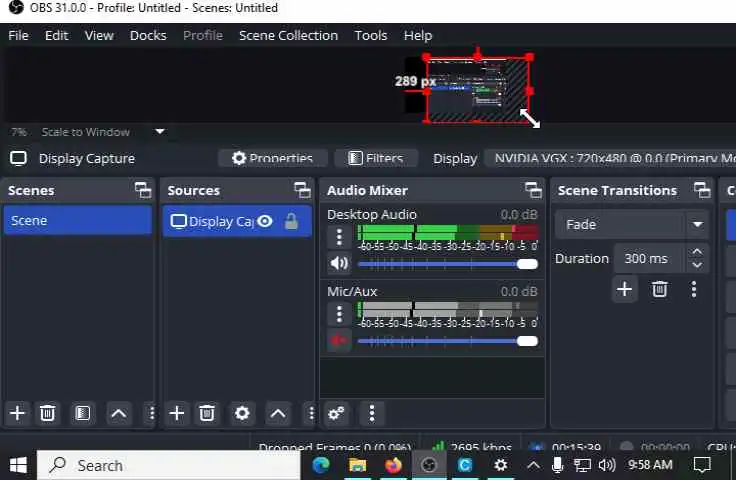The height and width of the screenshot is (480, 736).
Task: Click the taskbar Search box
Action: pyautogui.click(x=169, y=465)
